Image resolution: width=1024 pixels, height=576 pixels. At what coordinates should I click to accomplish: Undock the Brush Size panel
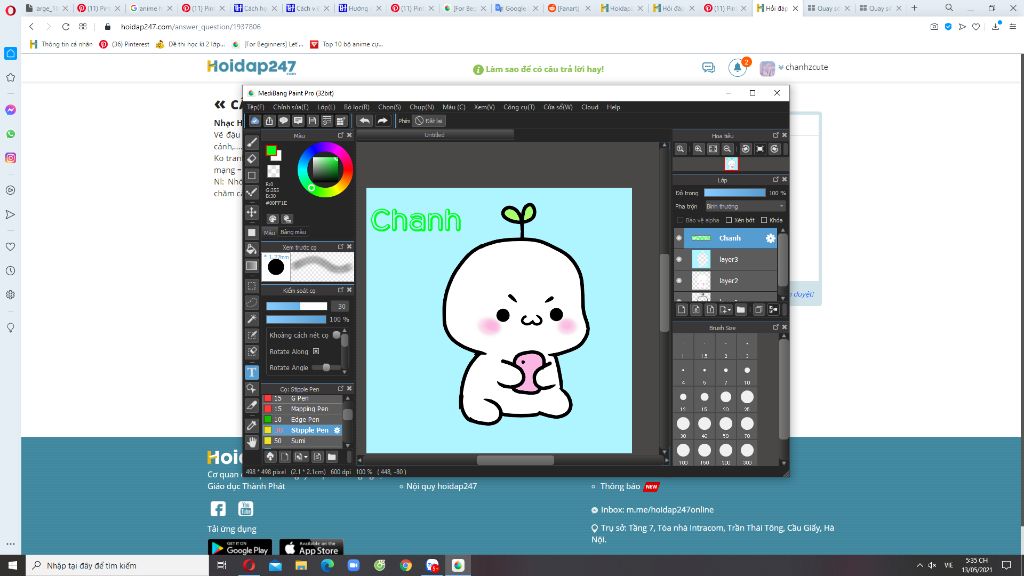(775, 327)
